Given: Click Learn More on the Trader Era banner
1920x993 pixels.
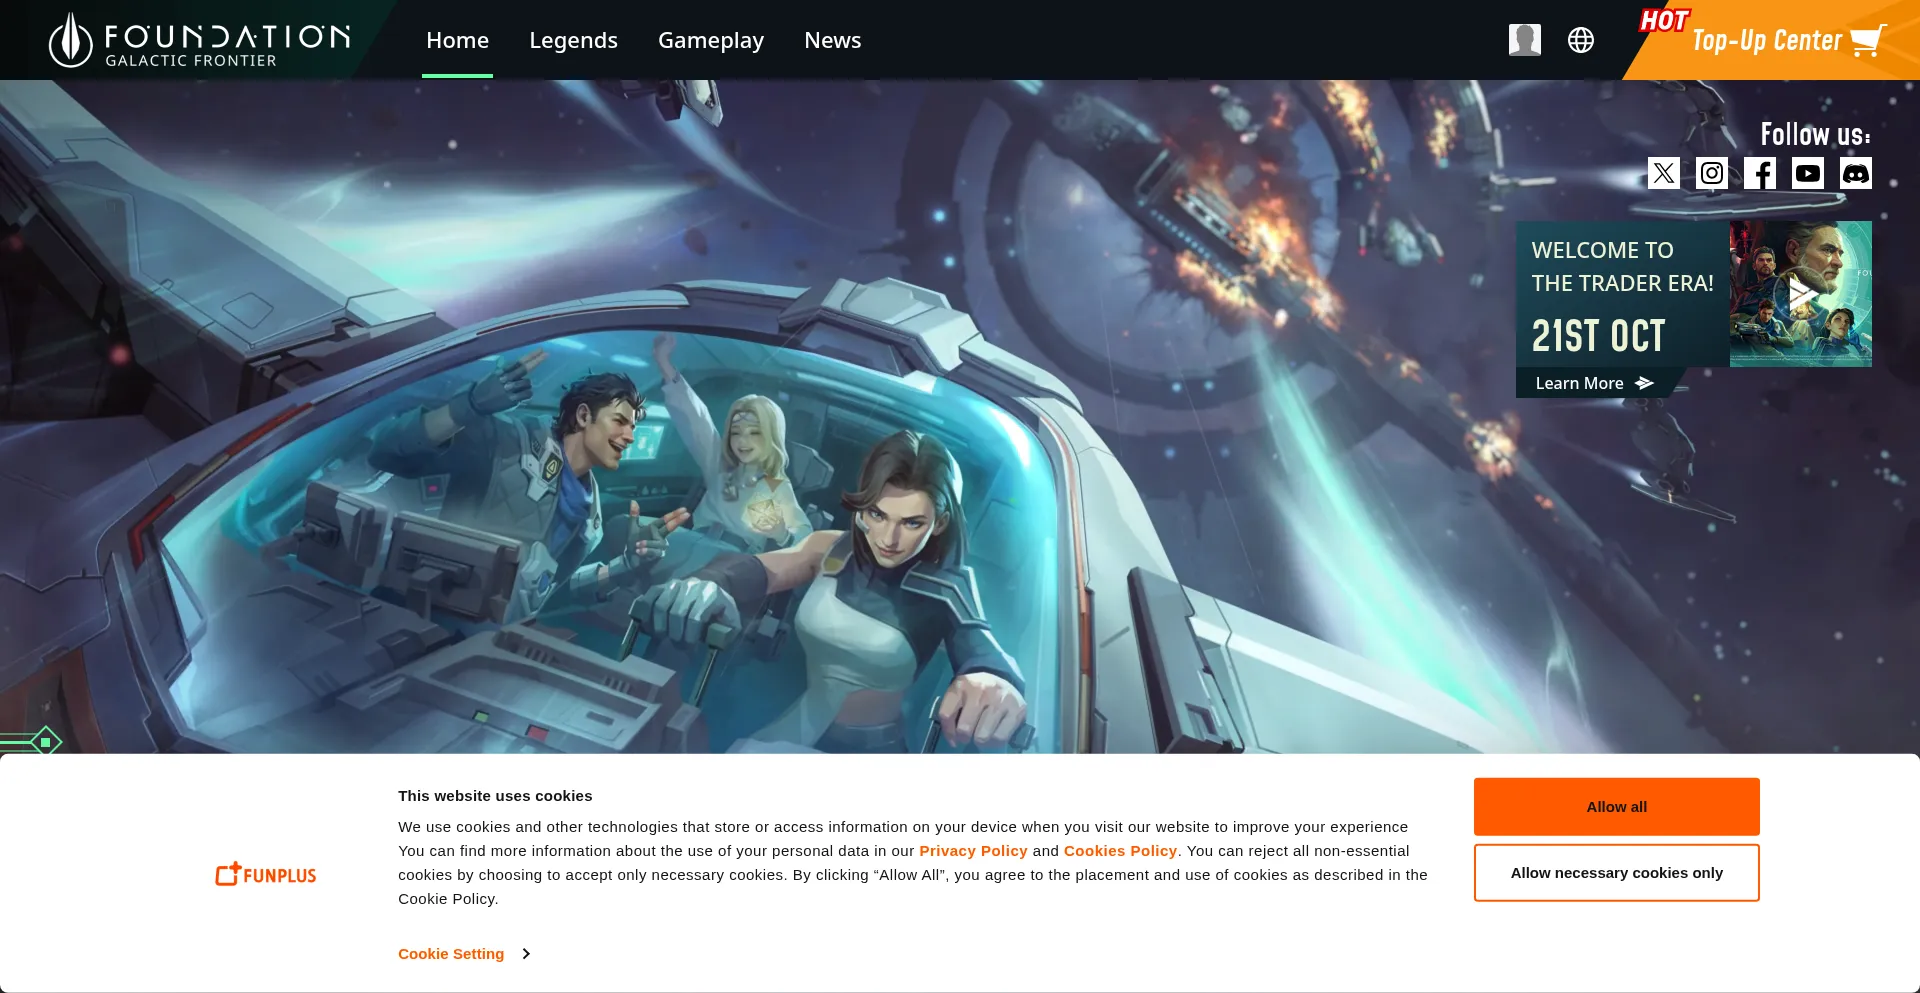Looking at the screenshot, I should click(x=1595, y=383).
